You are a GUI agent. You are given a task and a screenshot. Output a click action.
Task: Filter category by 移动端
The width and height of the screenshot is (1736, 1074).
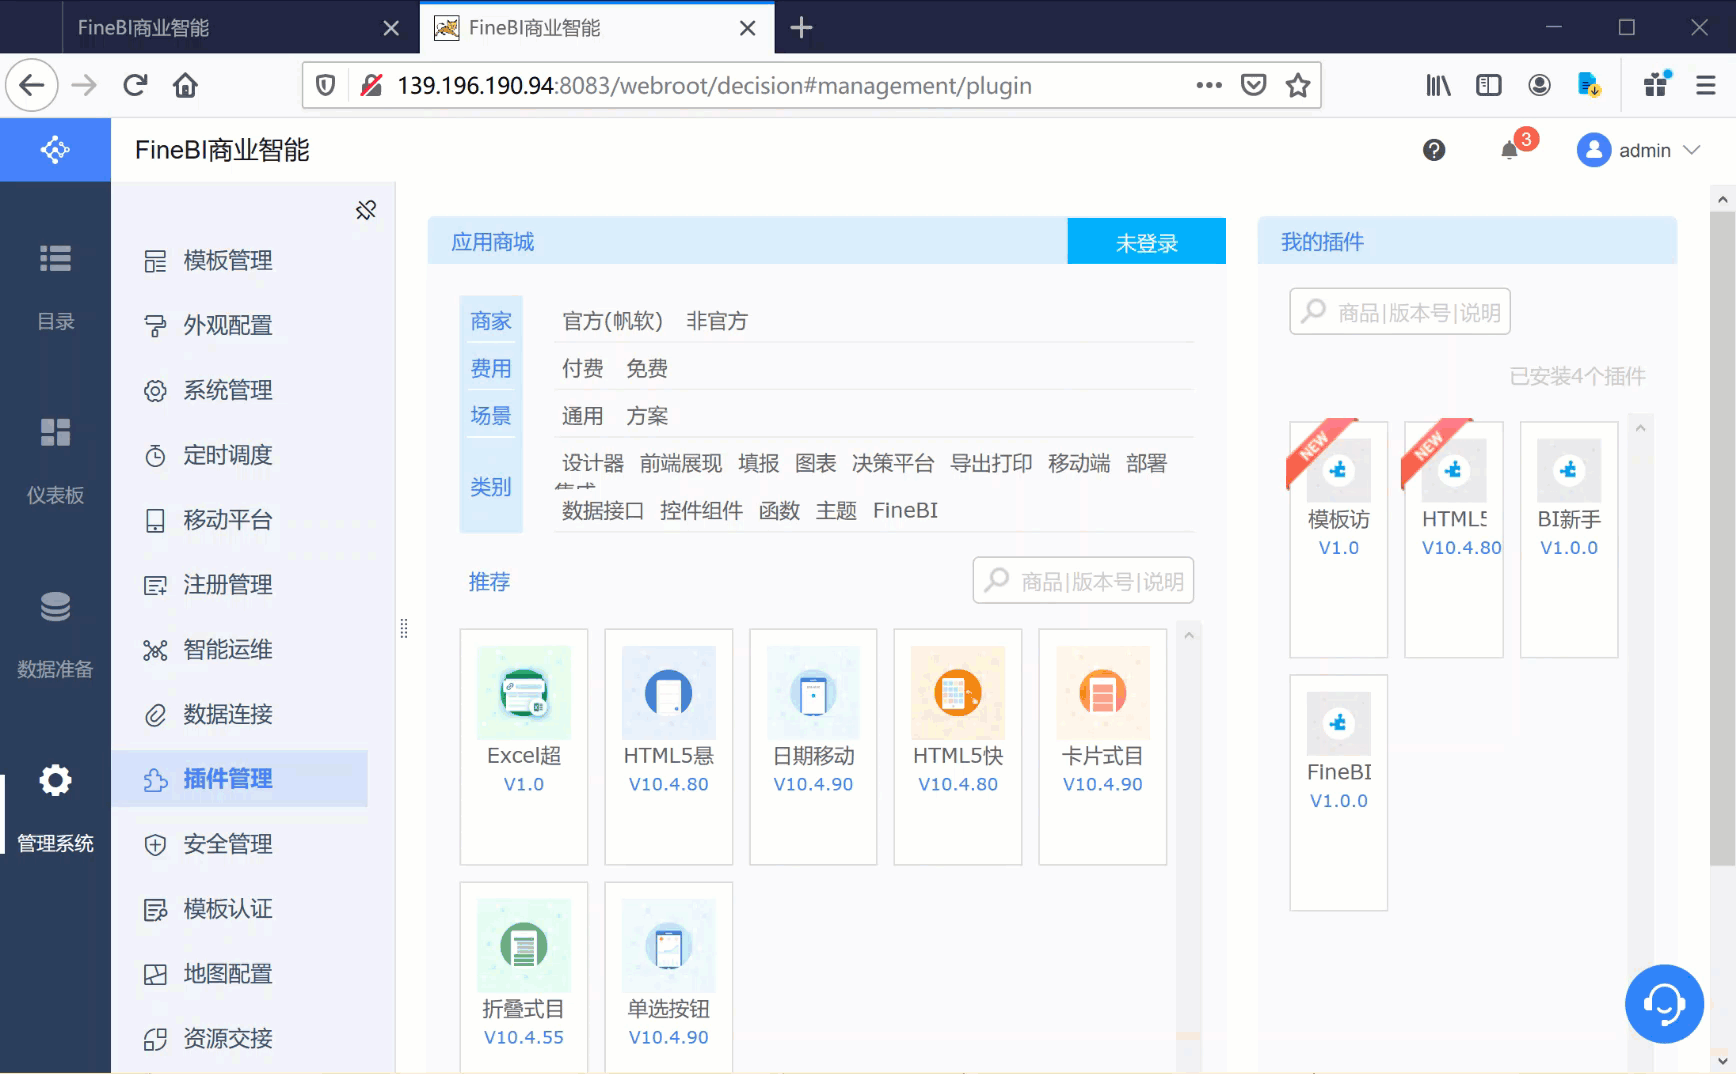1079,463
